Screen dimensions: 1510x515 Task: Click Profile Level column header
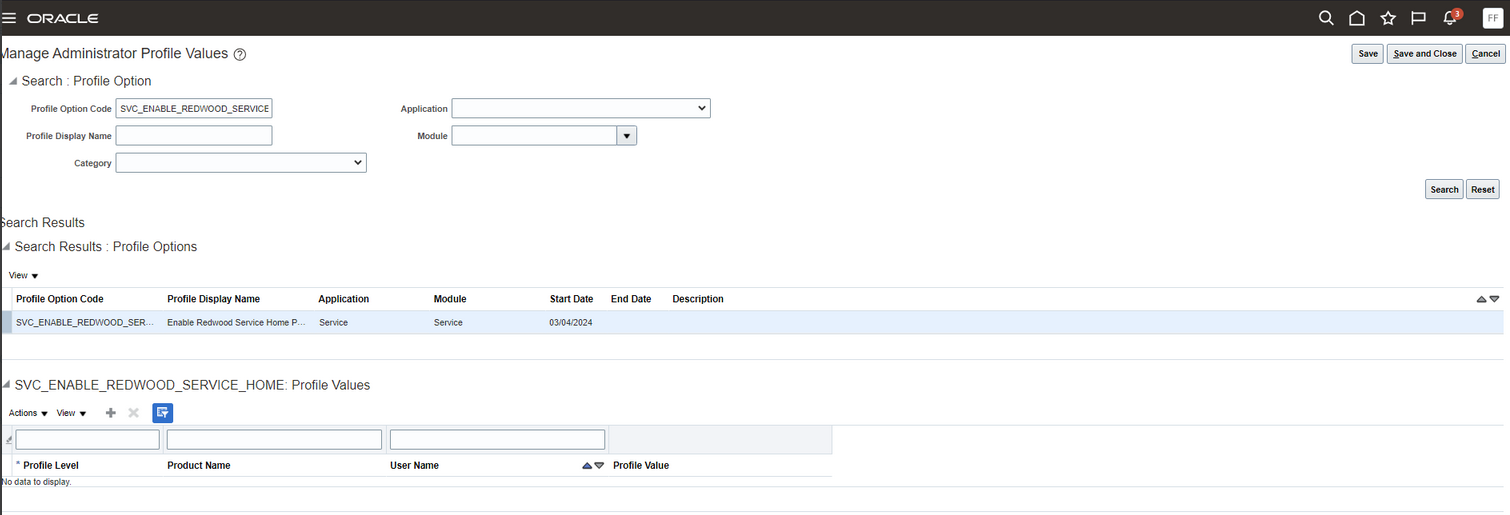[x=51, y=465]
